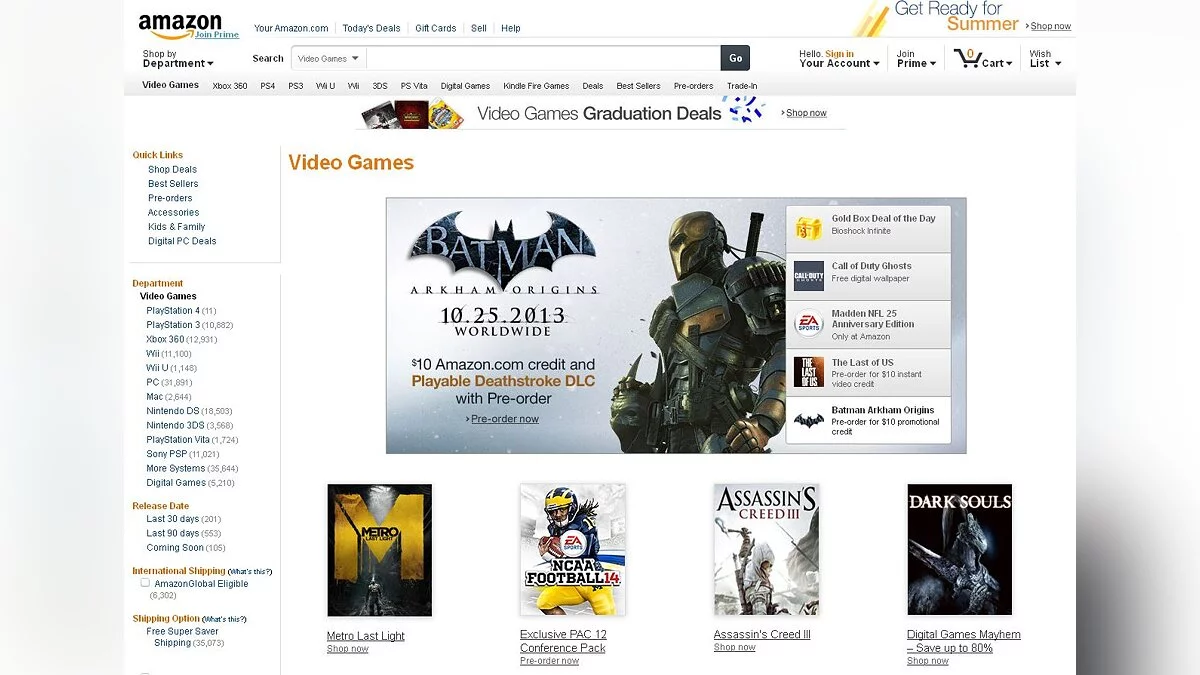Click the Go search button

[x=735, y=58]
